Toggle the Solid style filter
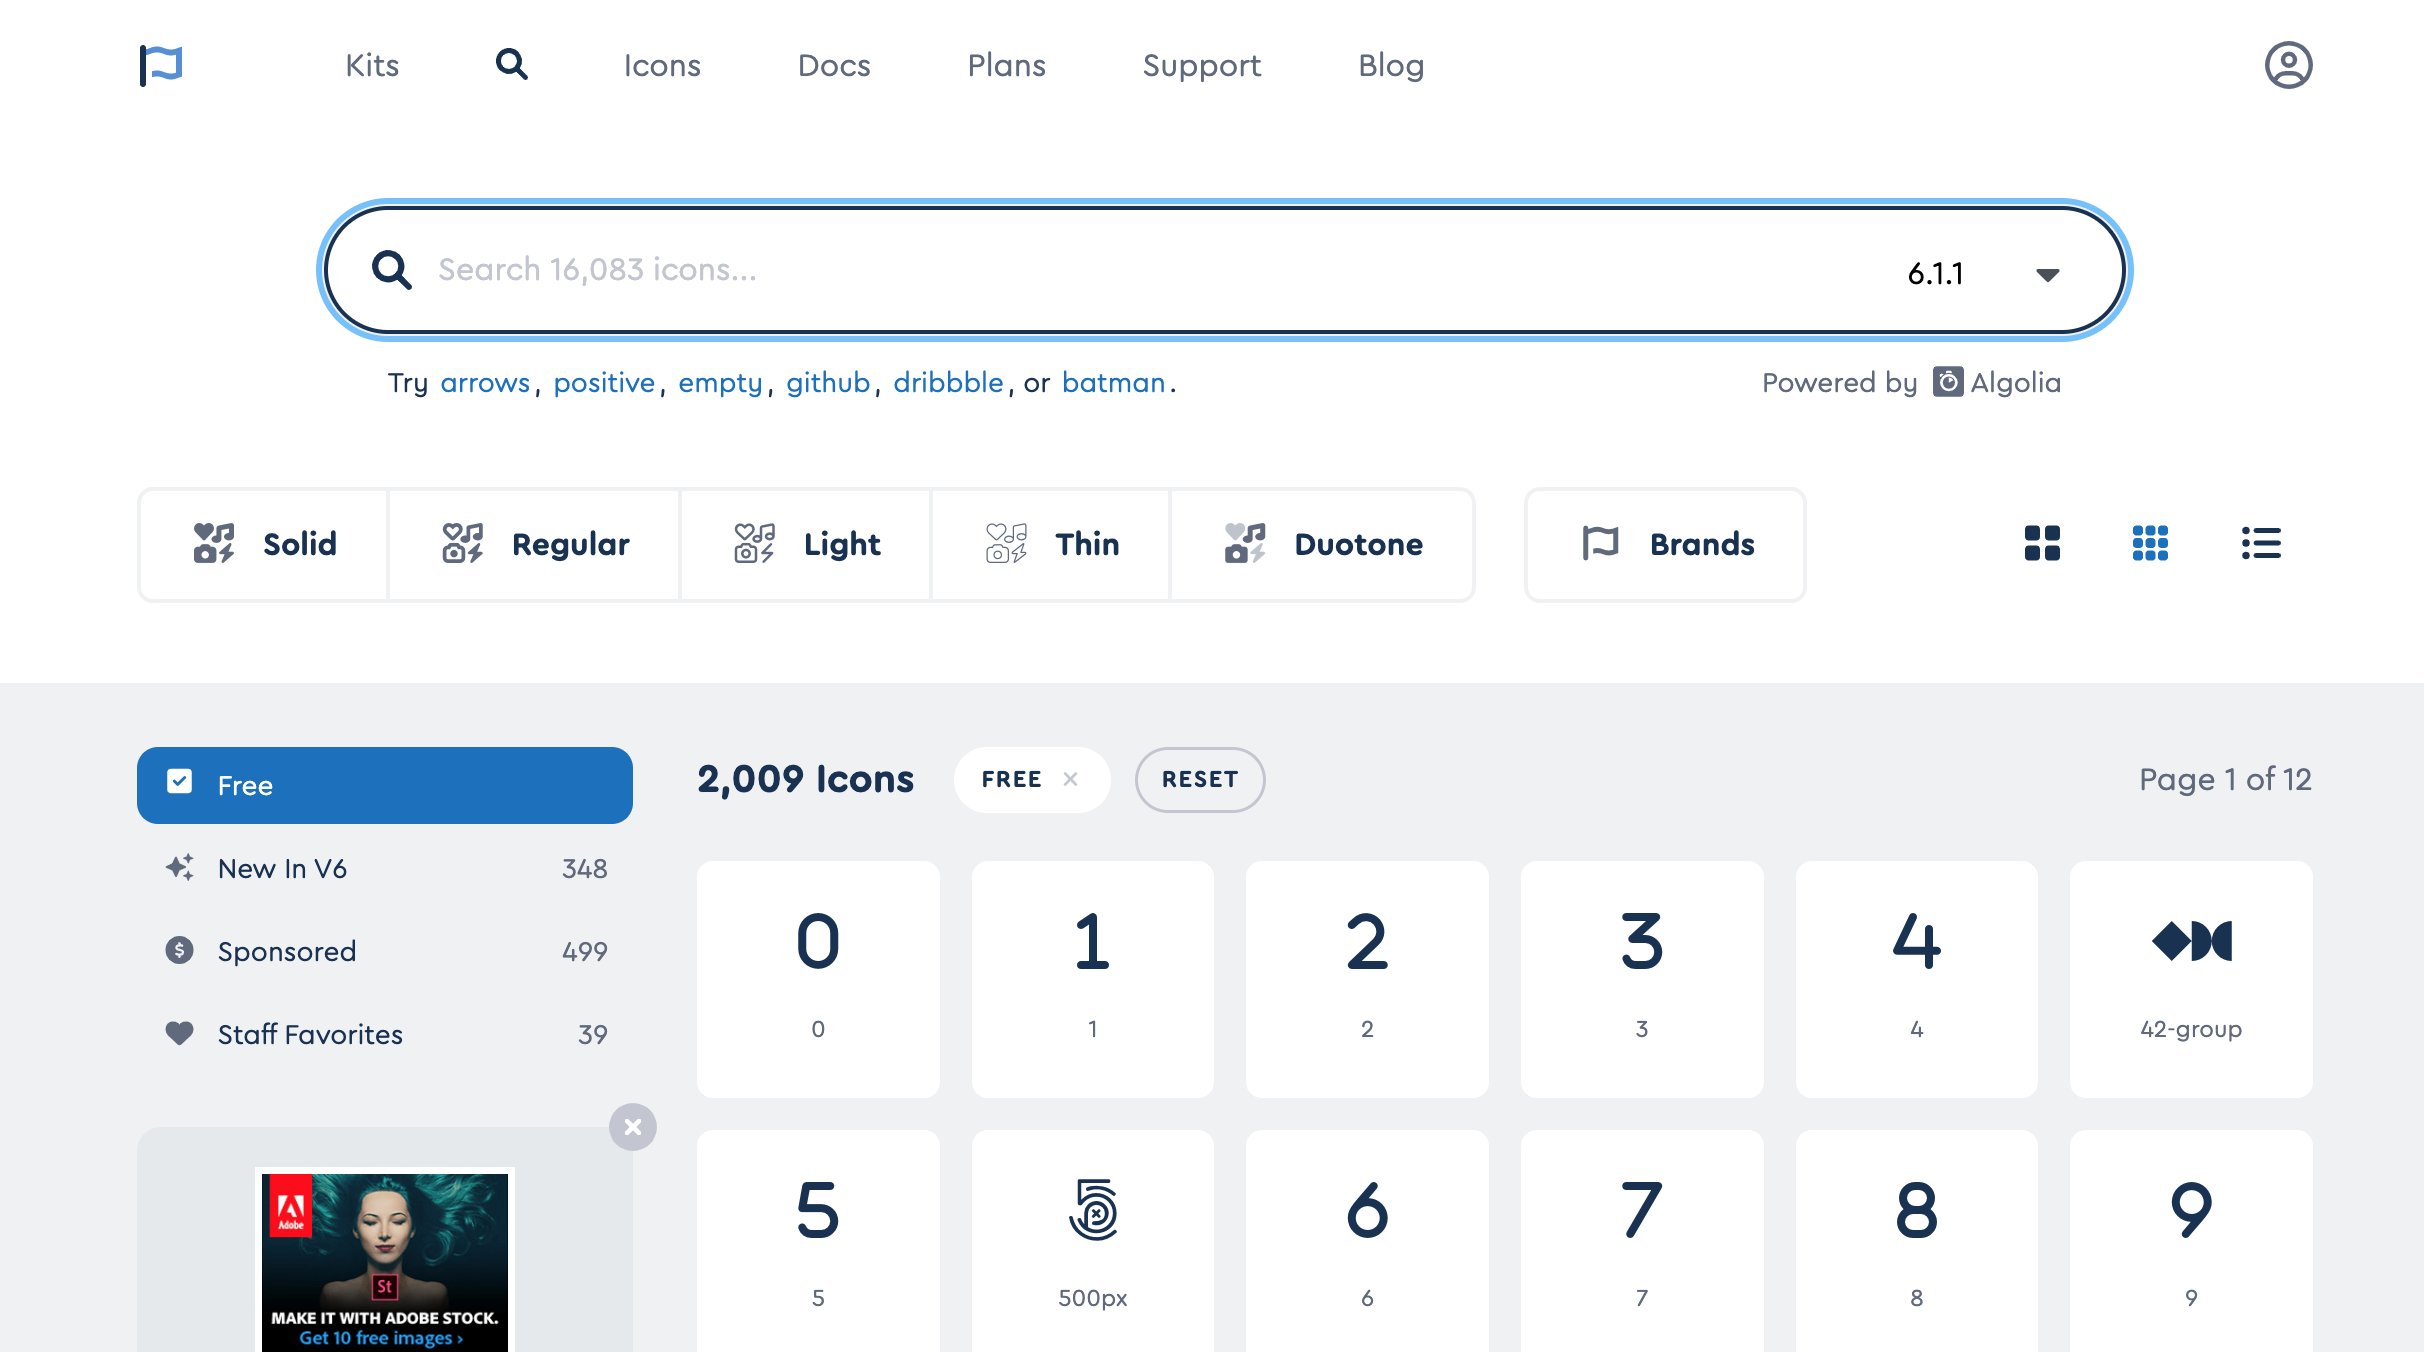The height and width of the screenshot is (1352, 2424). [264, 544]
